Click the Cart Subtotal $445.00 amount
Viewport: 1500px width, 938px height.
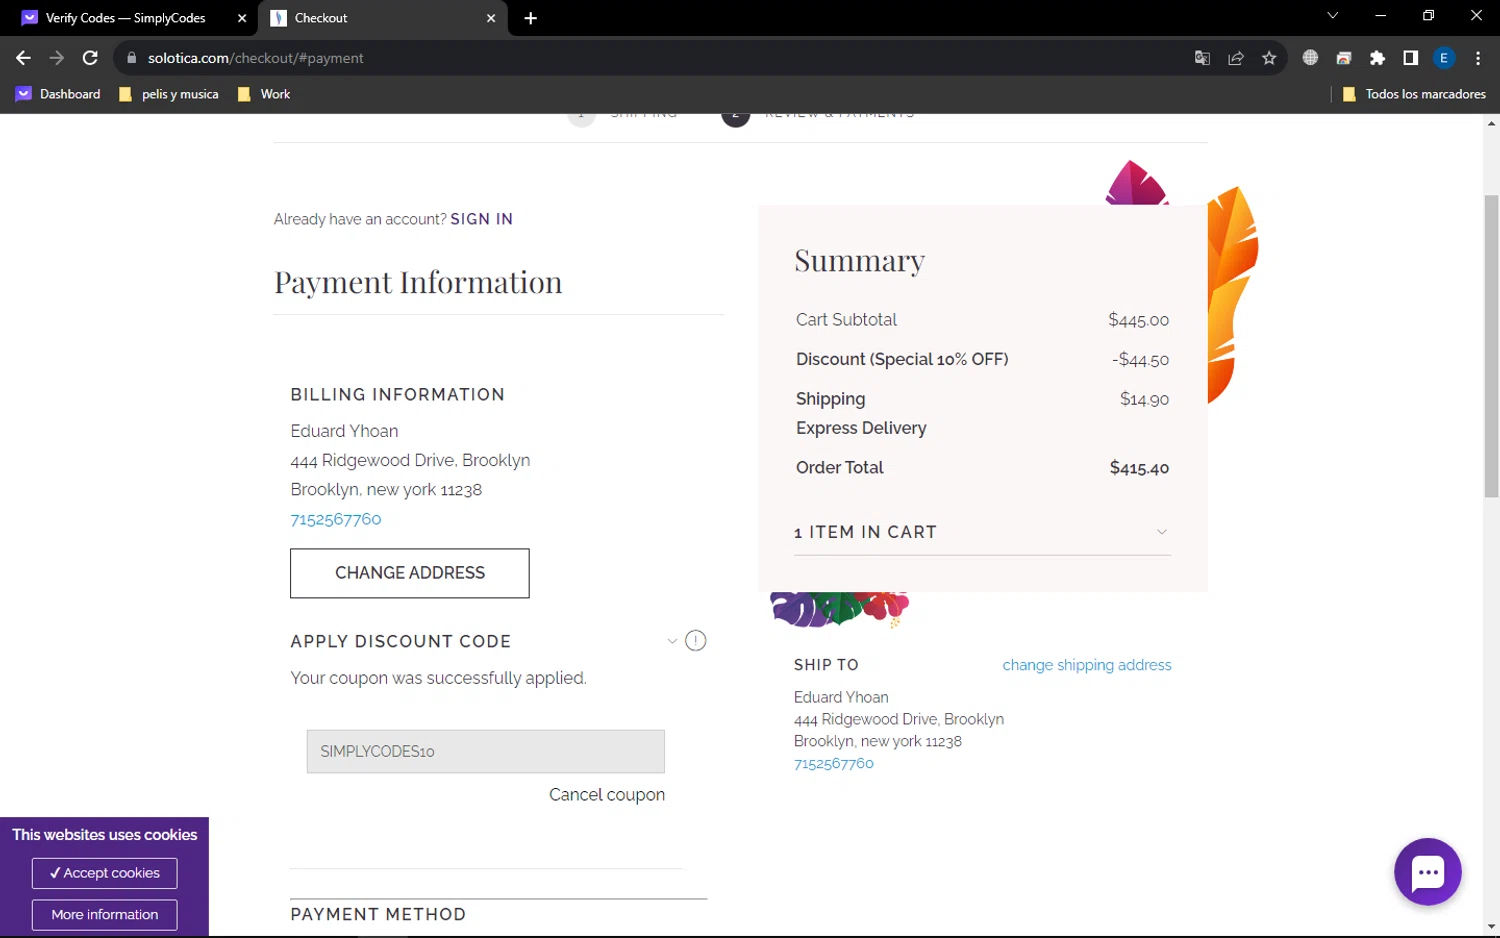(1138, 320)
